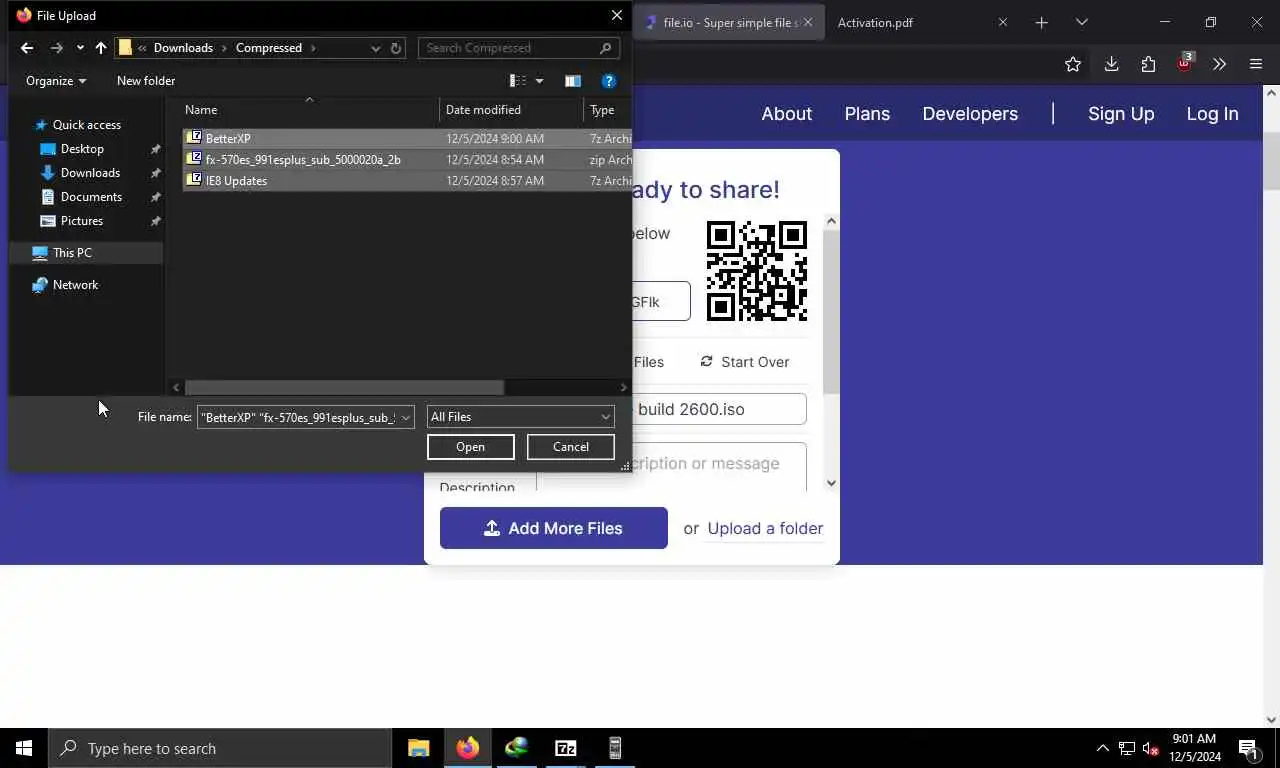This screenshot has width=1280, height=768.
Task: Refresh the Compressed folder listing
Action: coord(396,48)
